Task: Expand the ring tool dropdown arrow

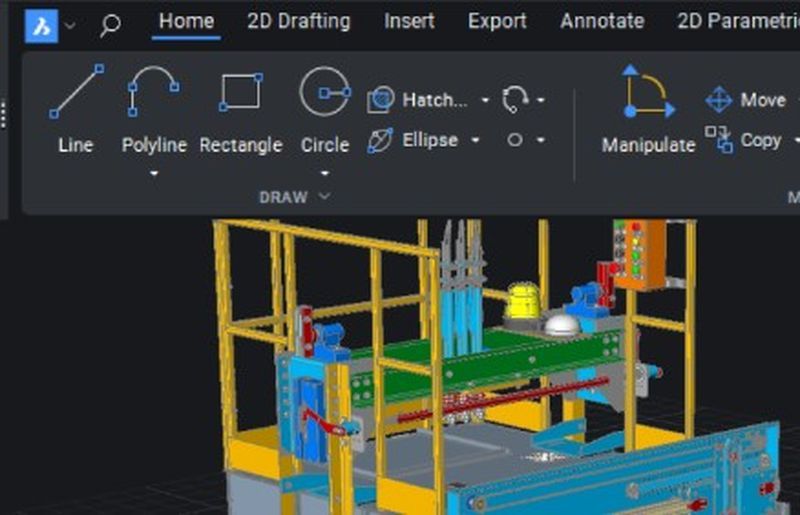Action: coord(541,140)
